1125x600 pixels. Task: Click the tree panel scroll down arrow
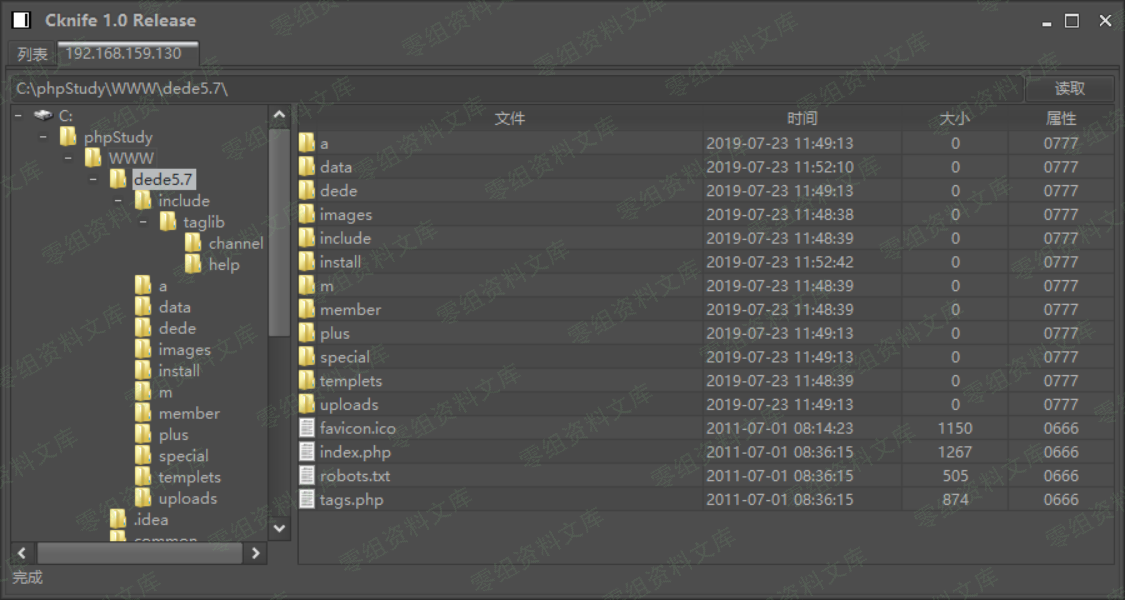(279, 527)
